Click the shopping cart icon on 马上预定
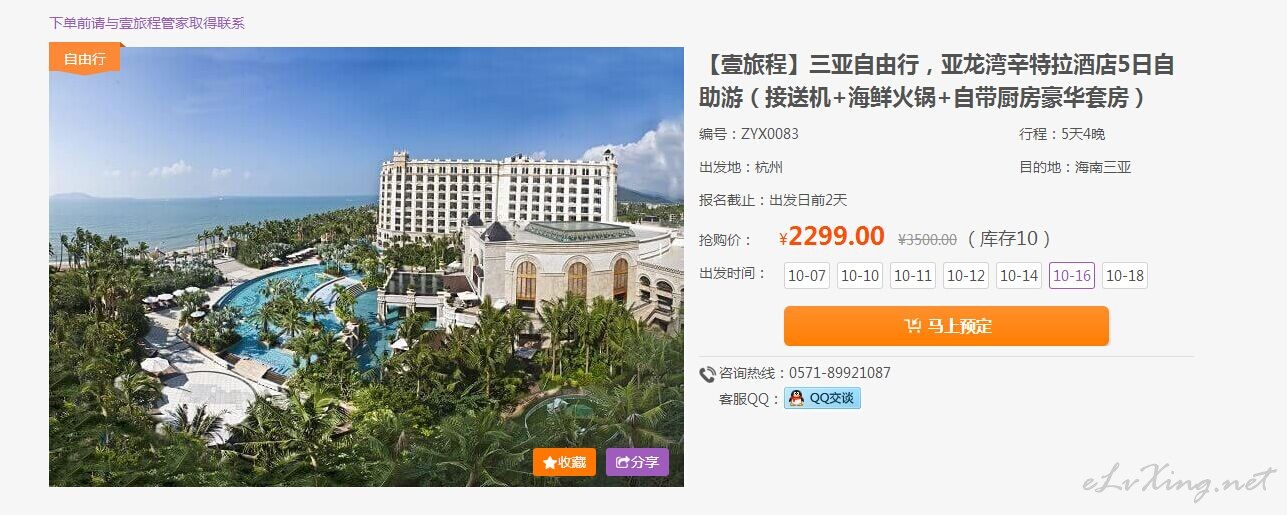The width and height of the screenshot is (1287, 515). (912, 326)
